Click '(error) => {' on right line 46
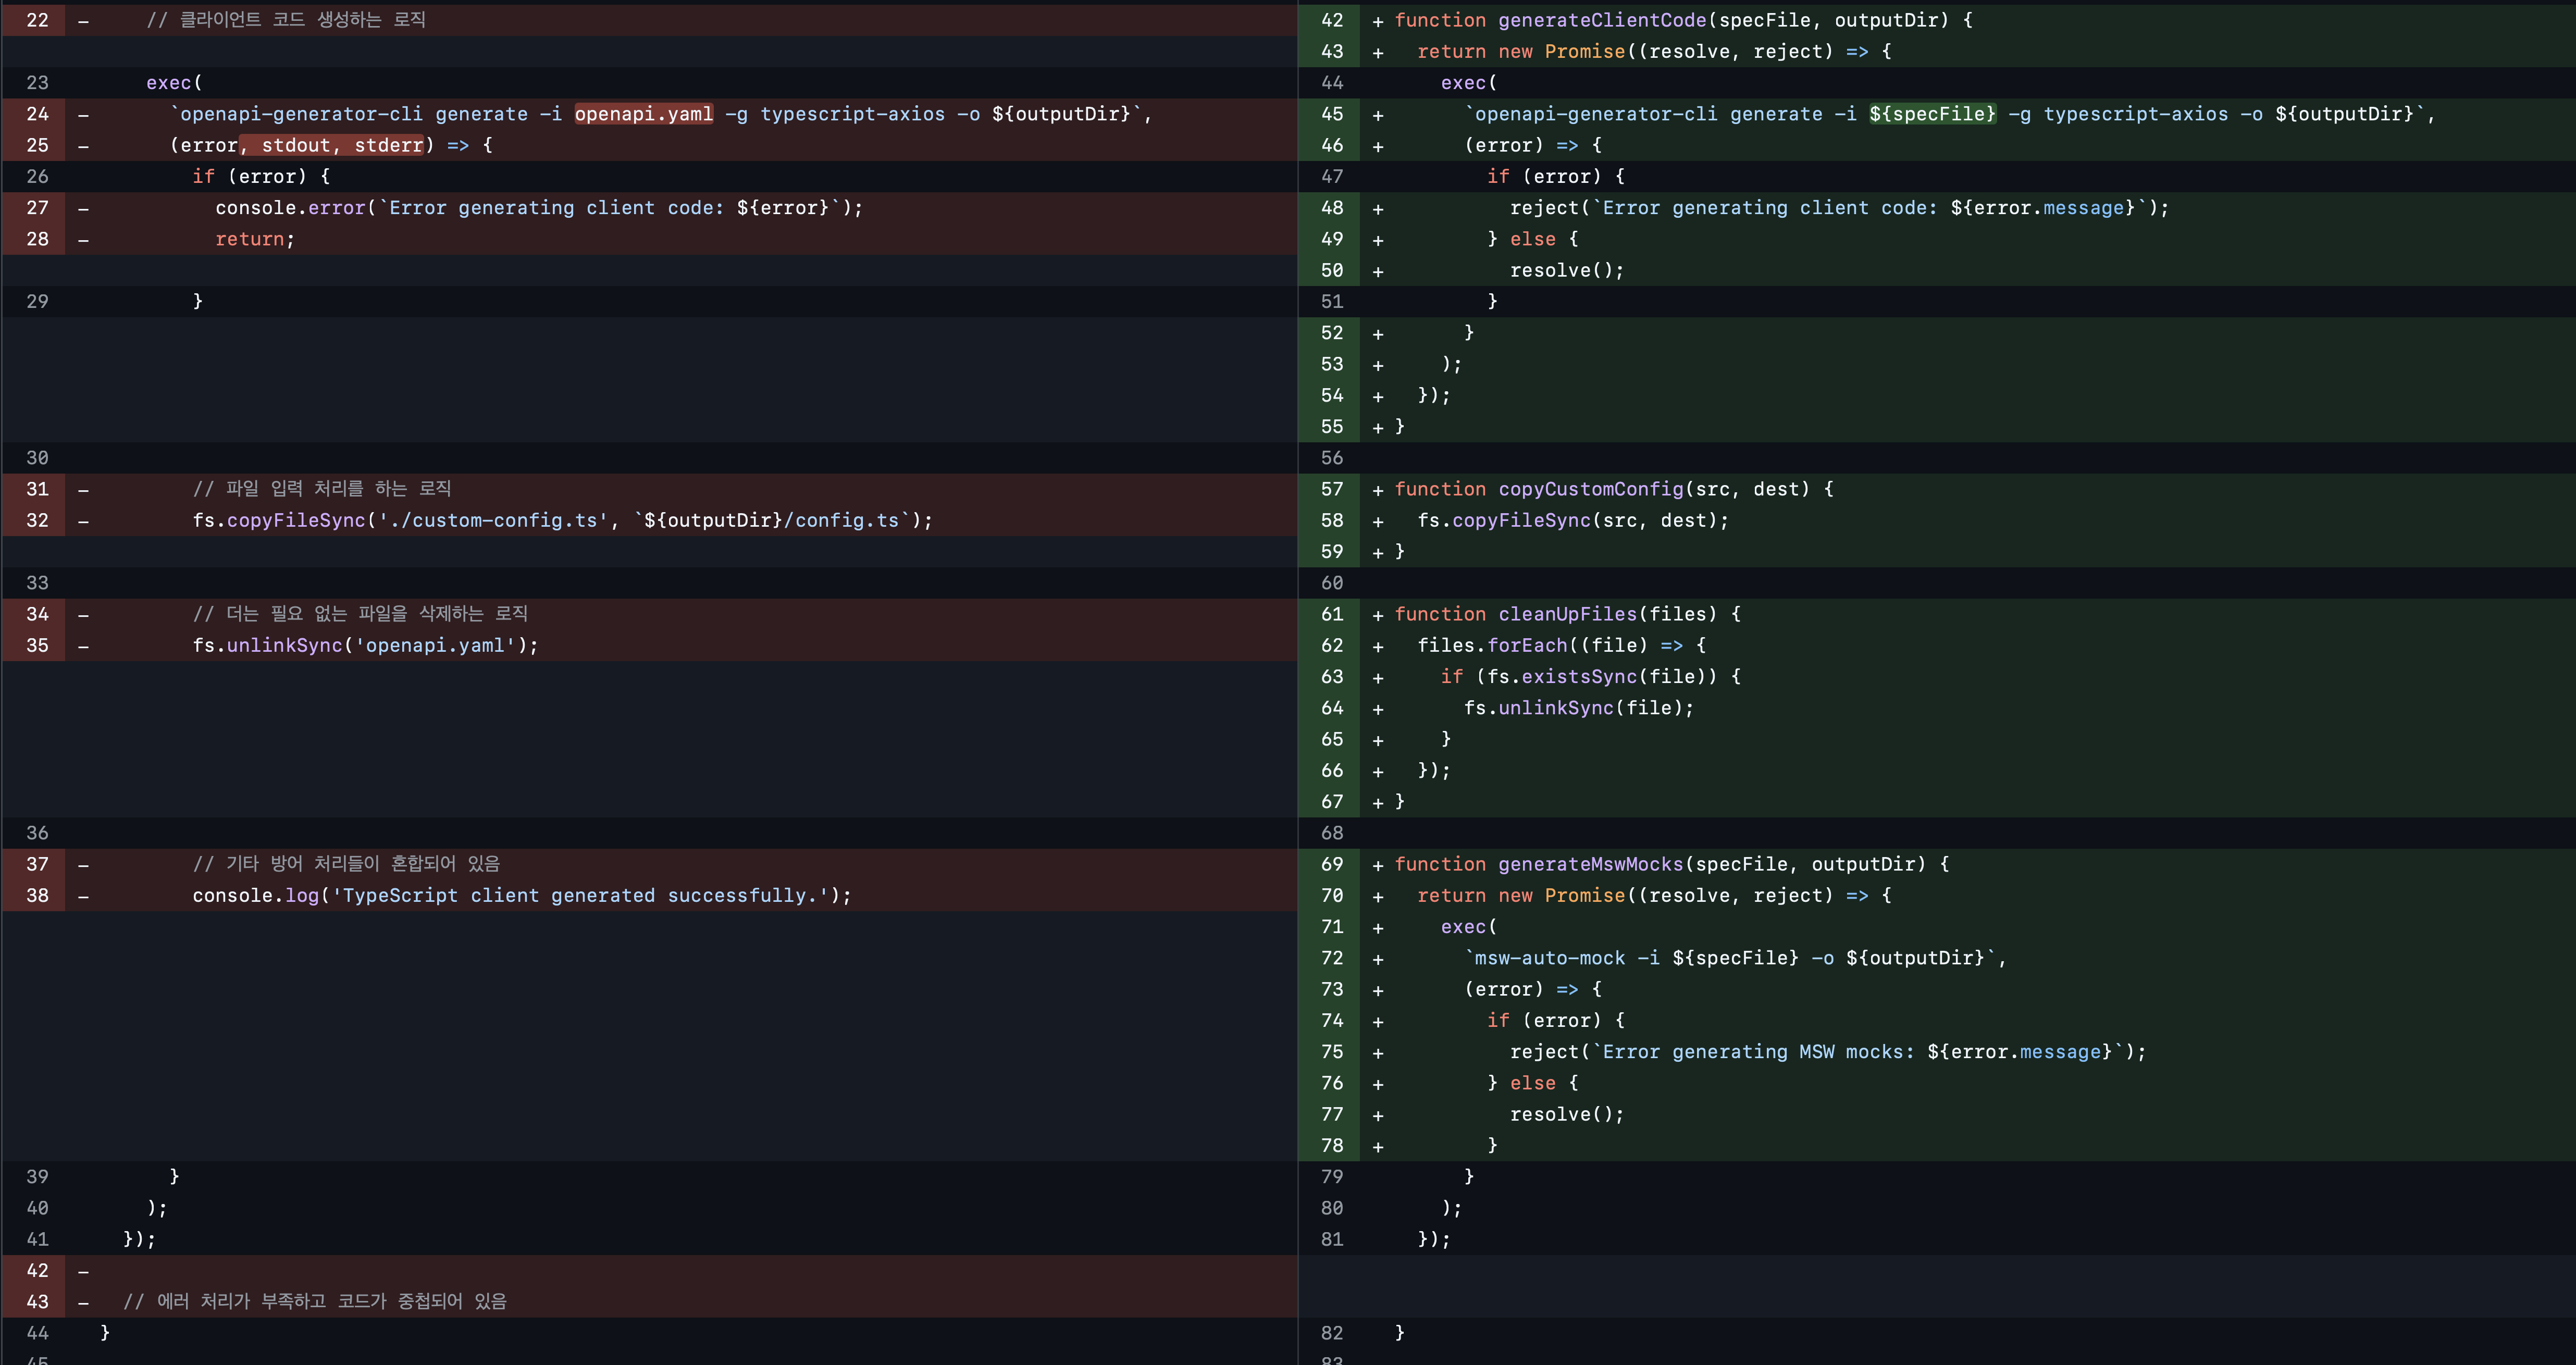The width and height of the screenshot is (2576, 1365). point(1533,145)
